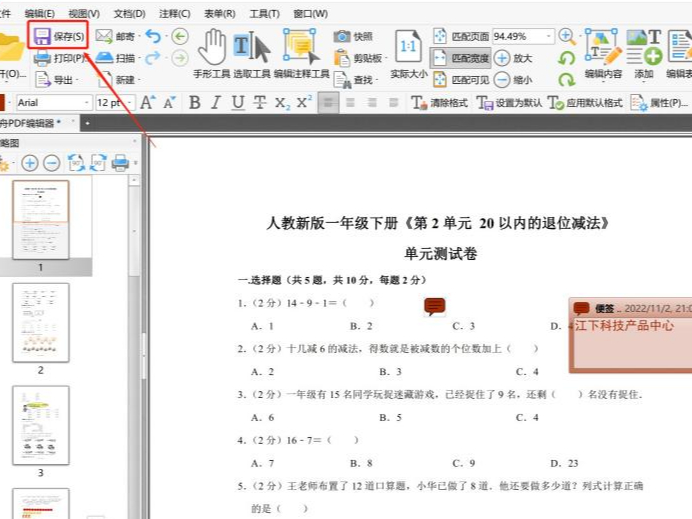
Task: Toggle Underline formatting
Action: 238,102
